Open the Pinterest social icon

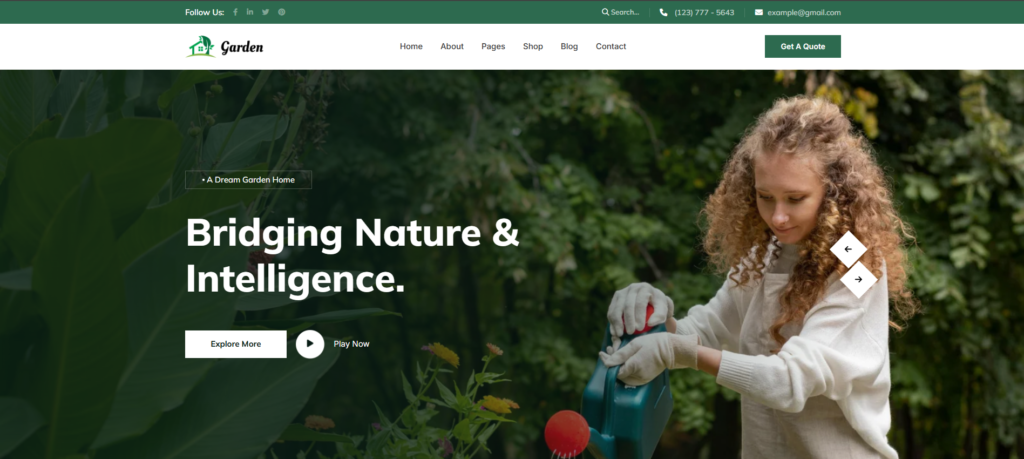point(281,12)
